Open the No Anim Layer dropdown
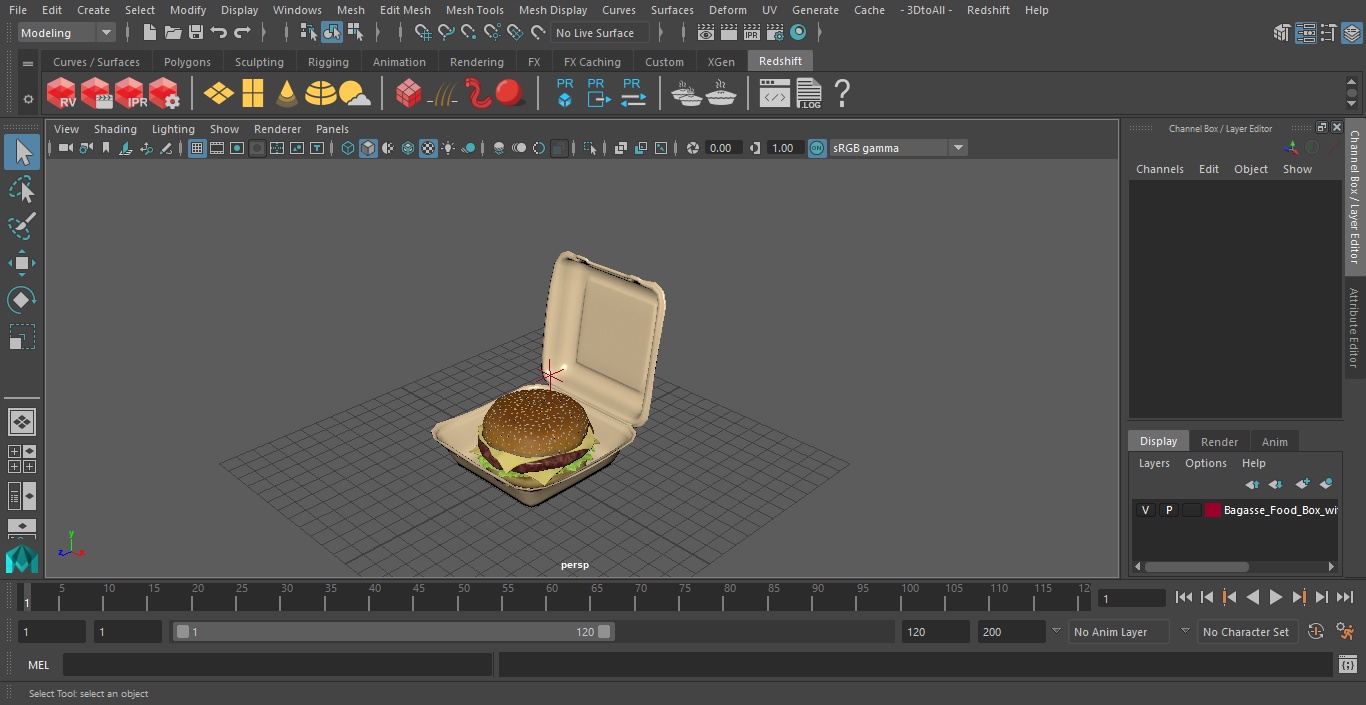The image size is (1366, 705). coord(1056,632)
